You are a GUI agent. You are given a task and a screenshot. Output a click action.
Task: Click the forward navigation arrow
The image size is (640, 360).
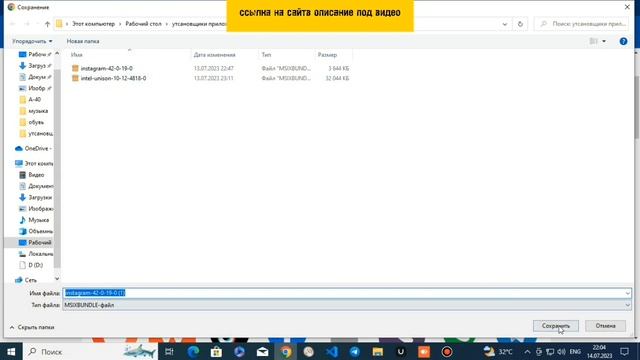coord(27,24)
